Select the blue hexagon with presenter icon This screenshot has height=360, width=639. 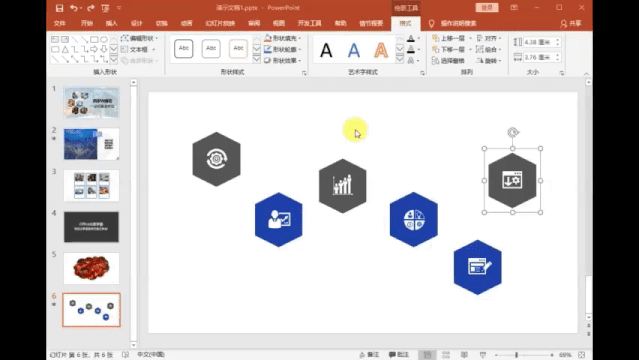click(x=279, y=220)
